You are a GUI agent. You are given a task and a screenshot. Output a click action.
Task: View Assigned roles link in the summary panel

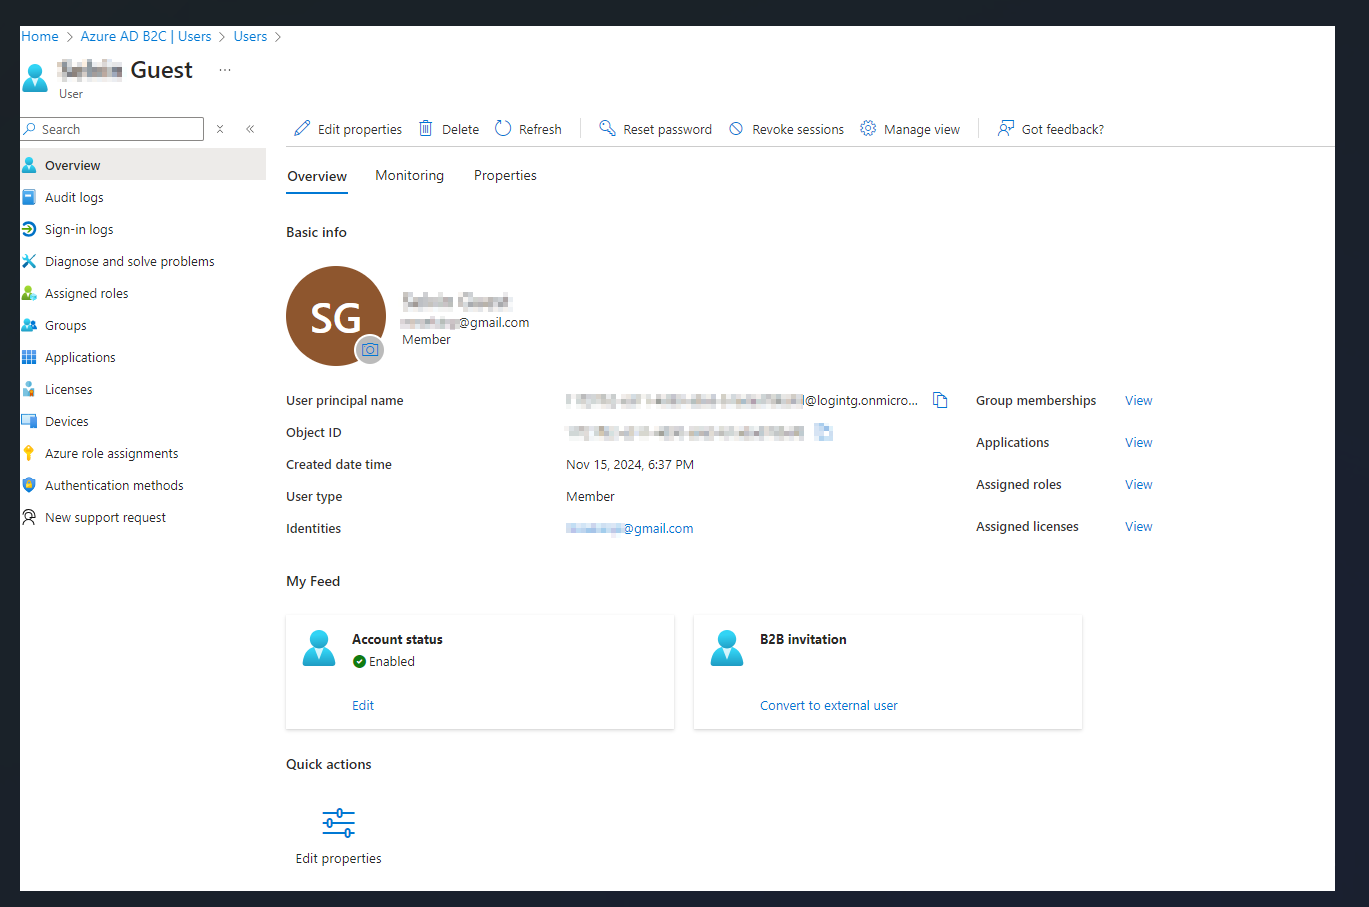tap(1138, 484)
